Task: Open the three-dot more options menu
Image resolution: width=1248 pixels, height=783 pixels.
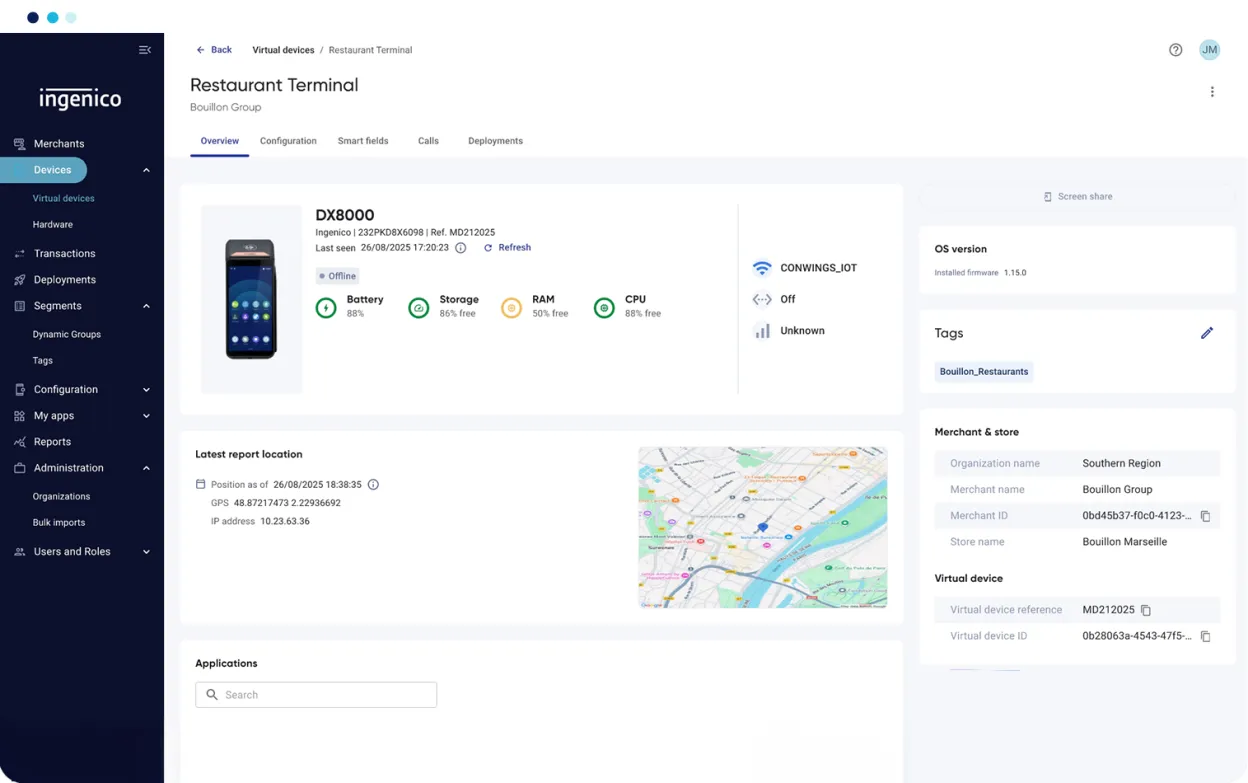Action: [1212, 92]
